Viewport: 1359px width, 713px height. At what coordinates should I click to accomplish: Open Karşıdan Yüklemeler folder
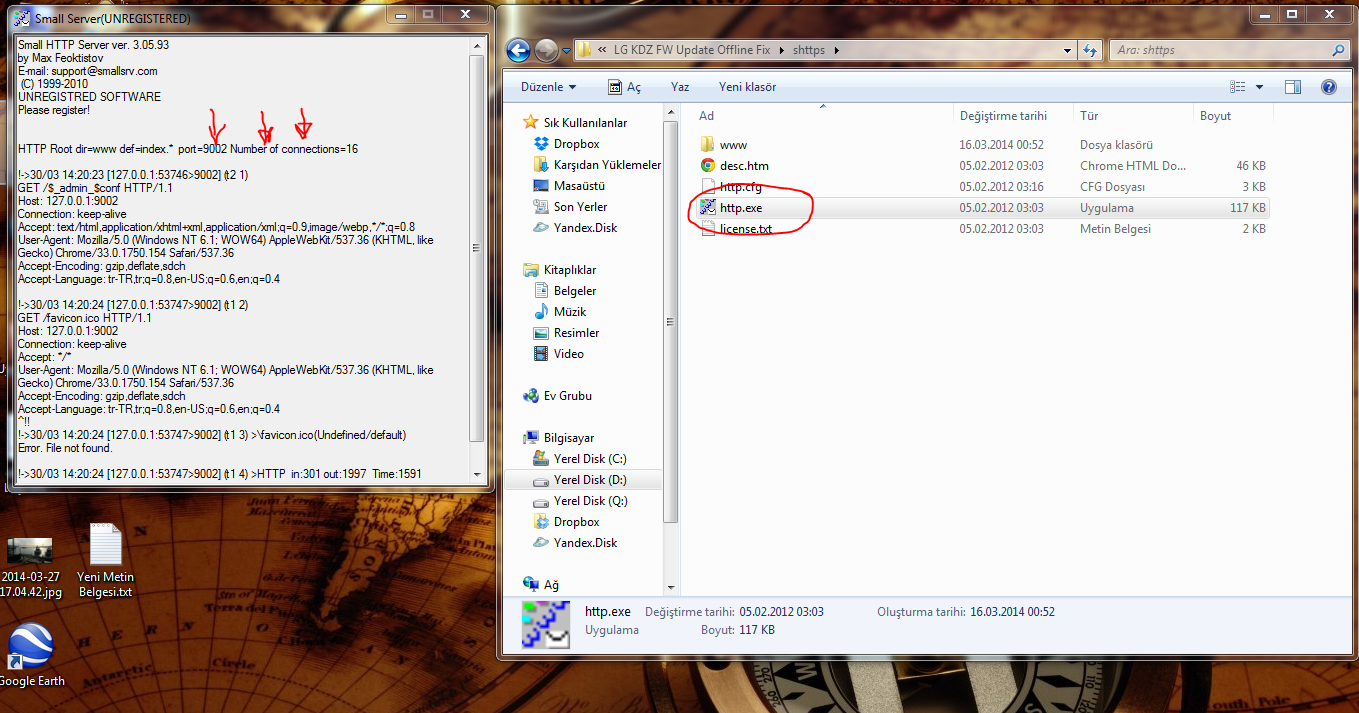(607, 165)
